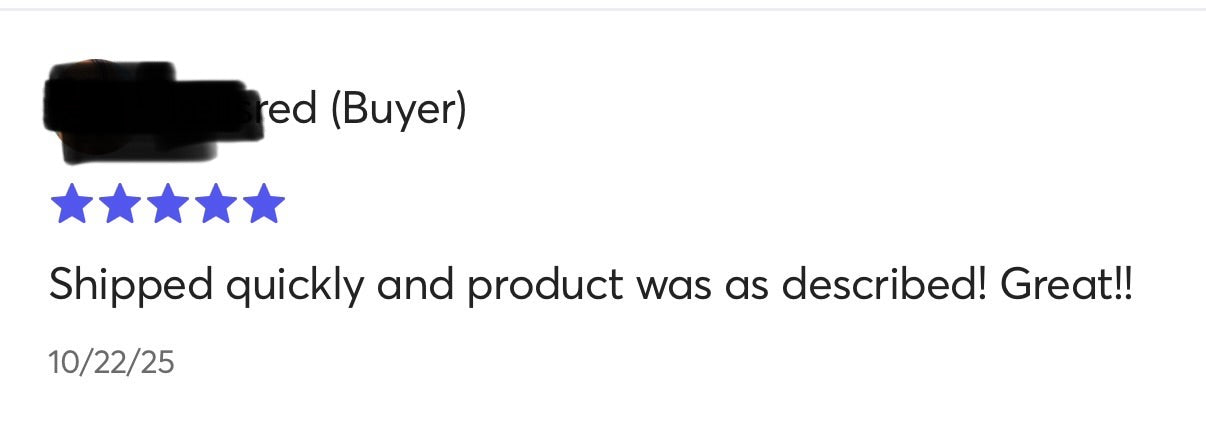This screenshot has height=423, width=1206.
Task: Select the word "quickly" in the review
Action: (295, 287)
